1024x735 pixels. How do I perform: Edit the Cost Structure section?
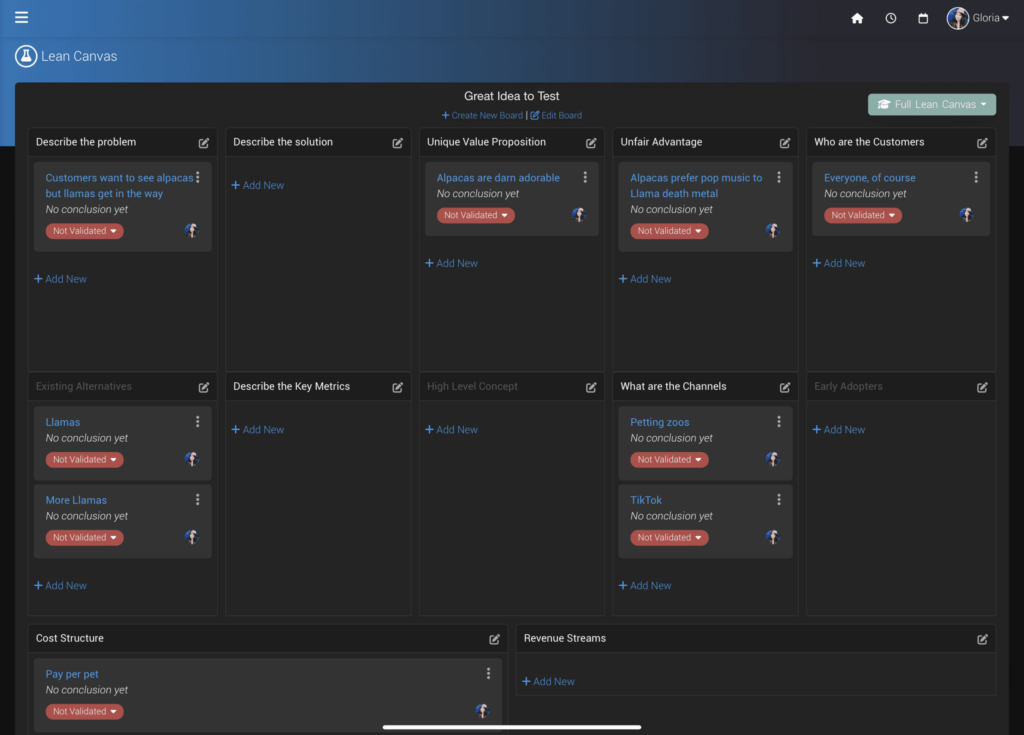coord(494,640)
